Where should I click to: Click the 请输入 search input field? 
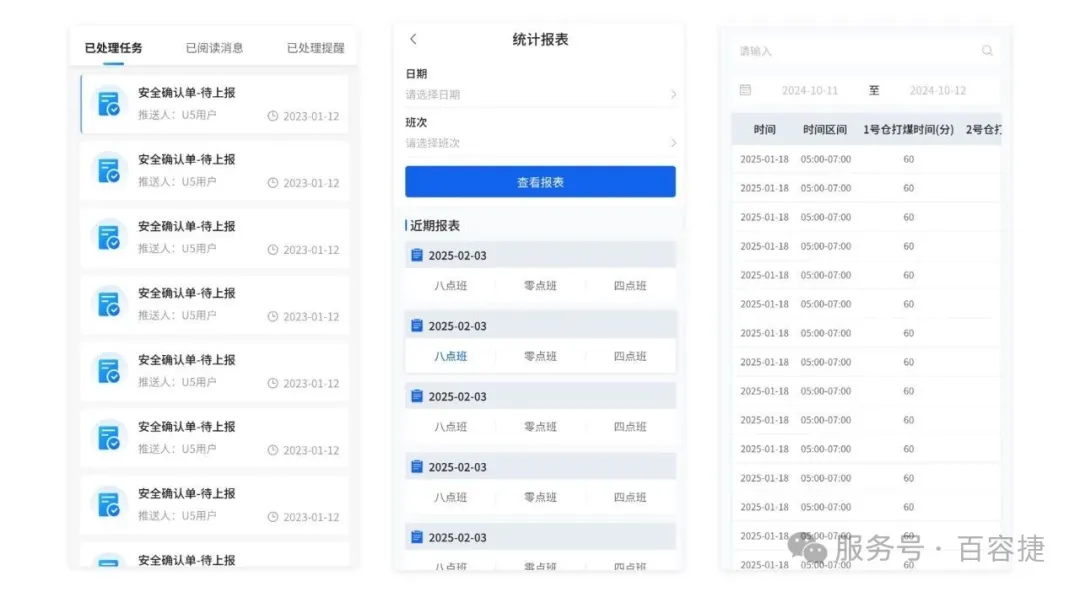pos(850,51)
